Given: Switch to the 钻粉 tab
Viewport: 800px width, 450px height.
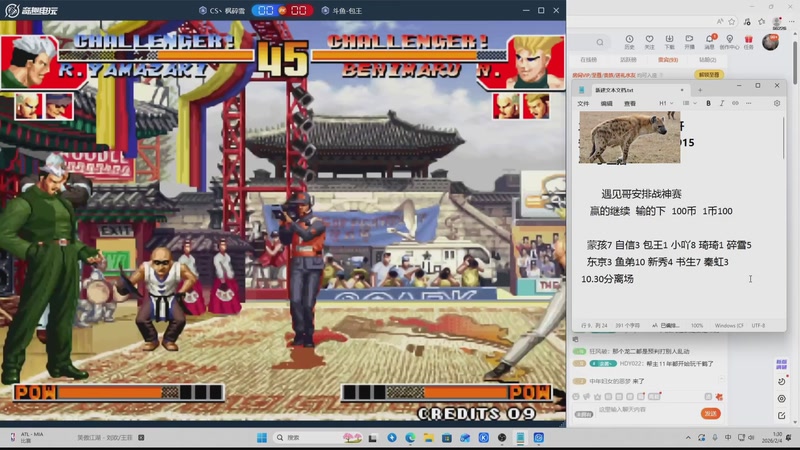Looking at the screenshot, I should click(707, 60).
